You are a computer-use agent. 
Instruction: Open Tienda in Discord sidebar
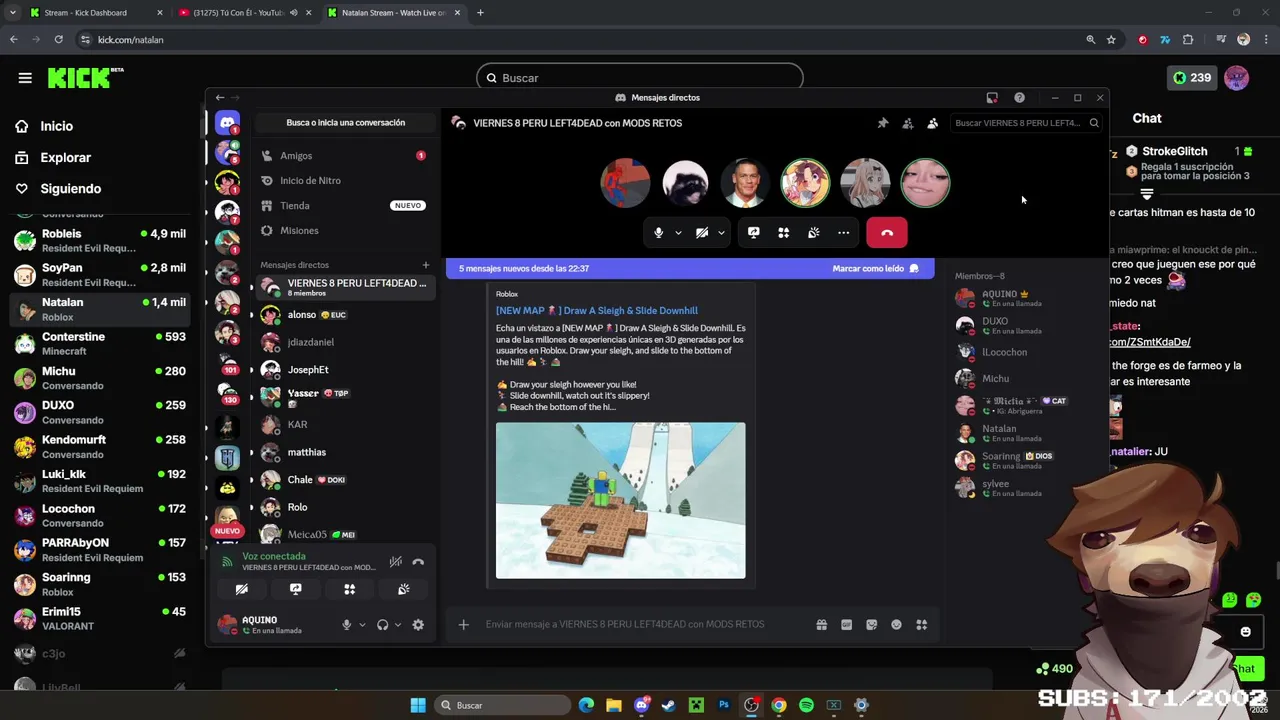(343, 206)
